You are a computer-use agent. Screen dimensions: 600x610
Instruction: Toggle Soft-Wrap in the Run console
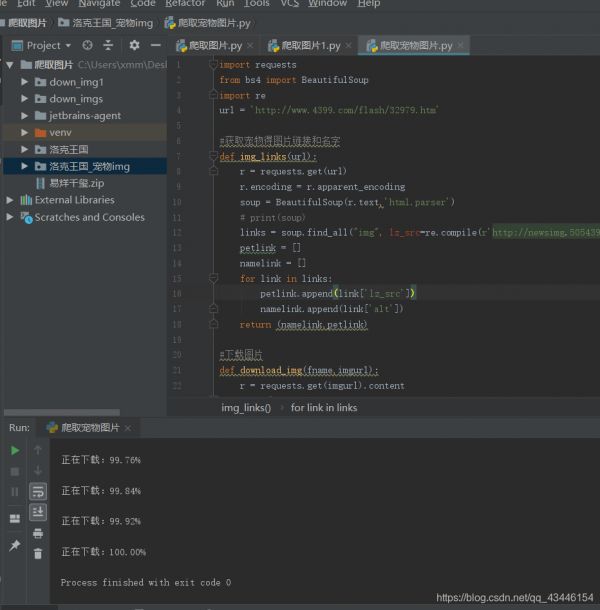(38, 492)
